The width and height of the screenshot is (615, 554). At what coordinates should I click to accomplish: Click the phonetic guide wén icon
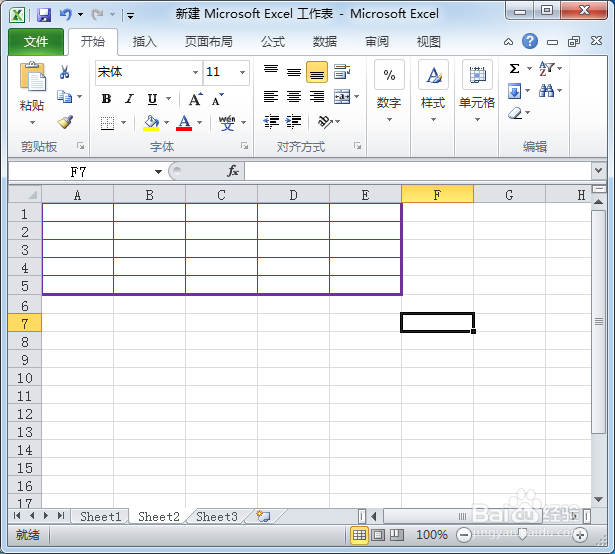click(227, 123)
